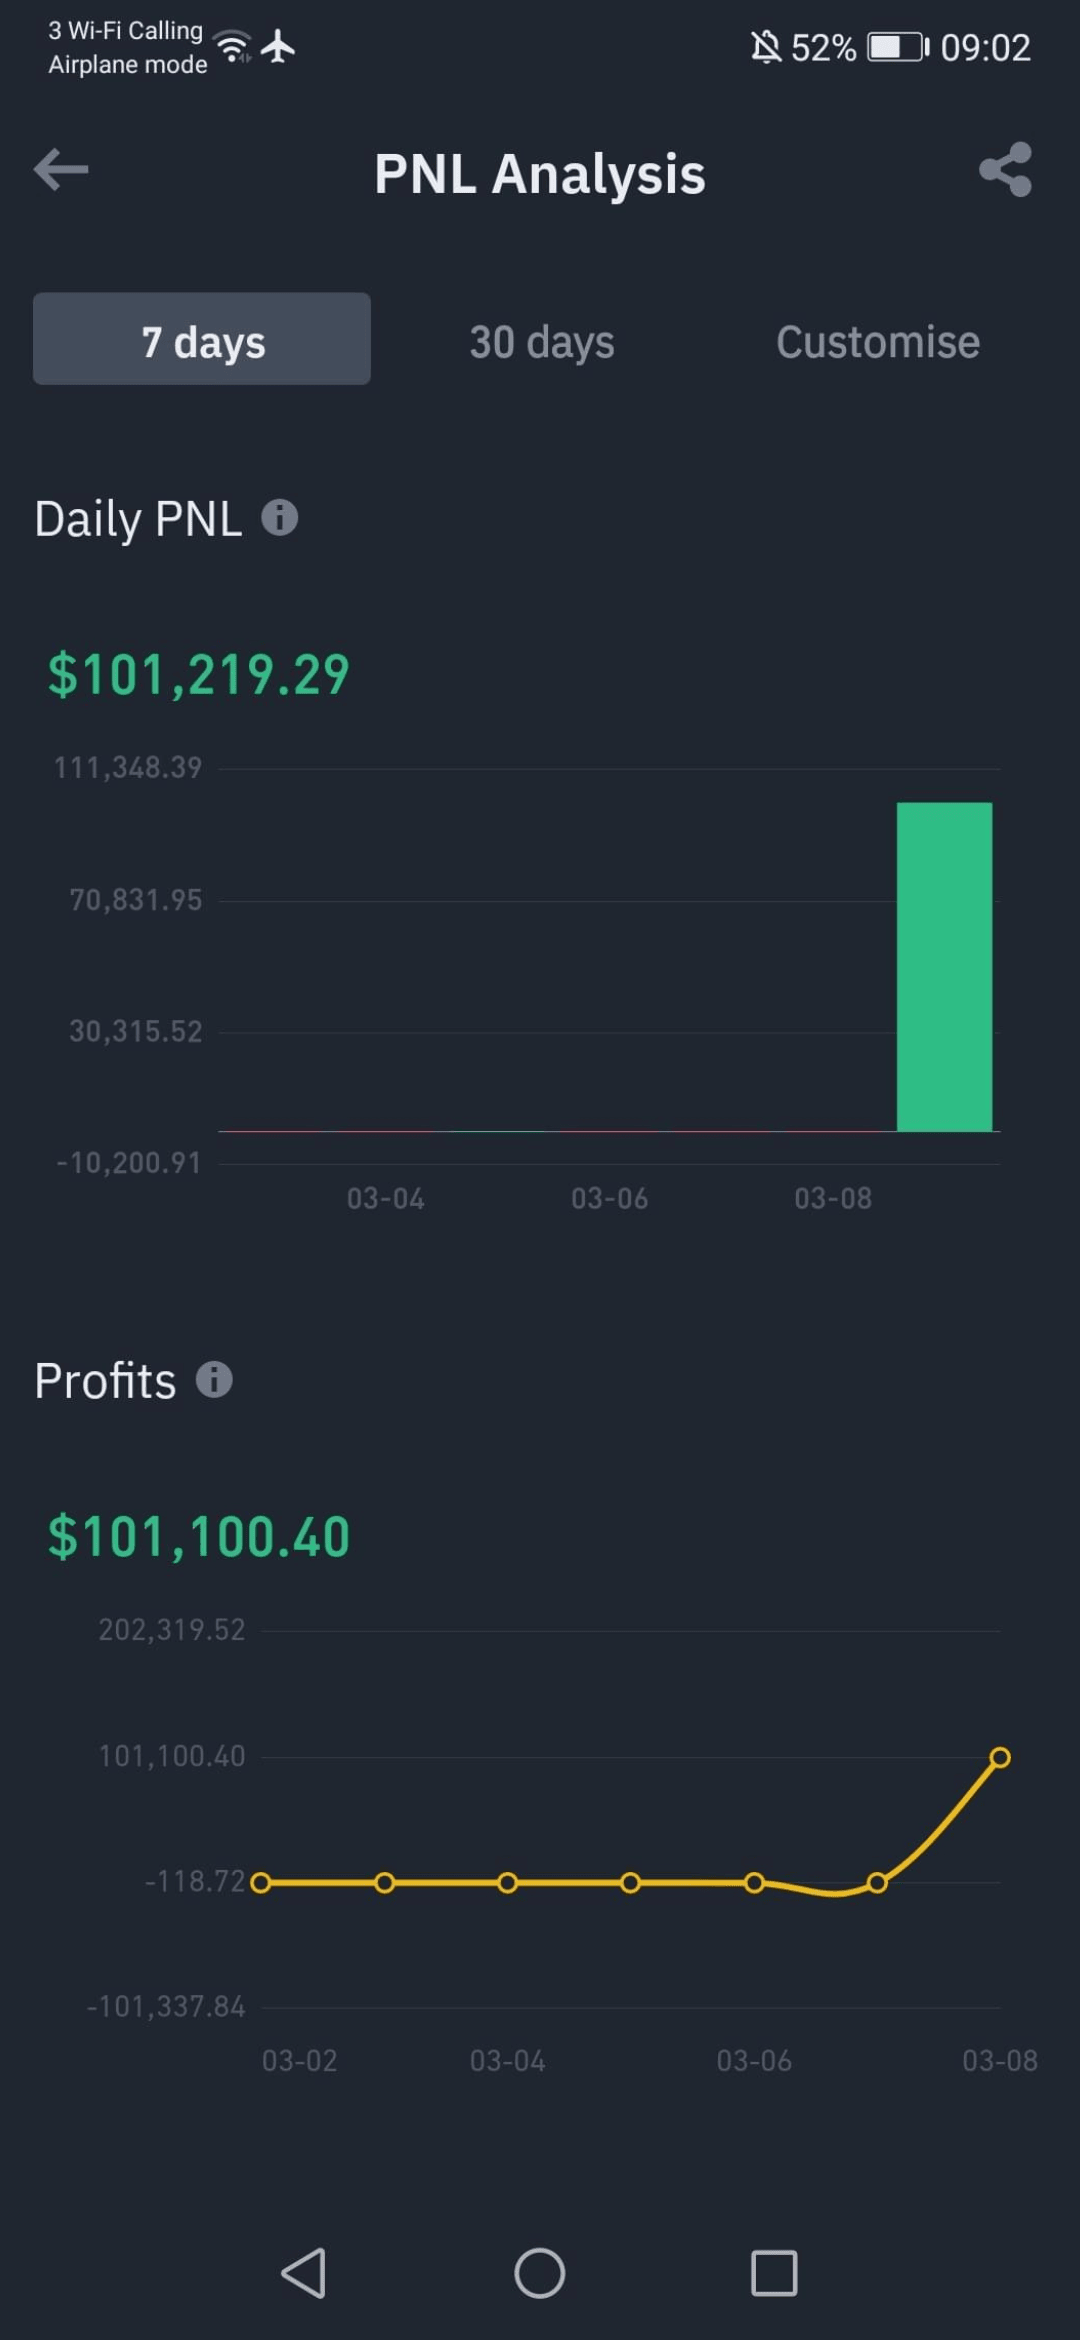Open Daily PNL info icon
Viewport: 1080px width, 2340px height.
(x=280, y=518)
